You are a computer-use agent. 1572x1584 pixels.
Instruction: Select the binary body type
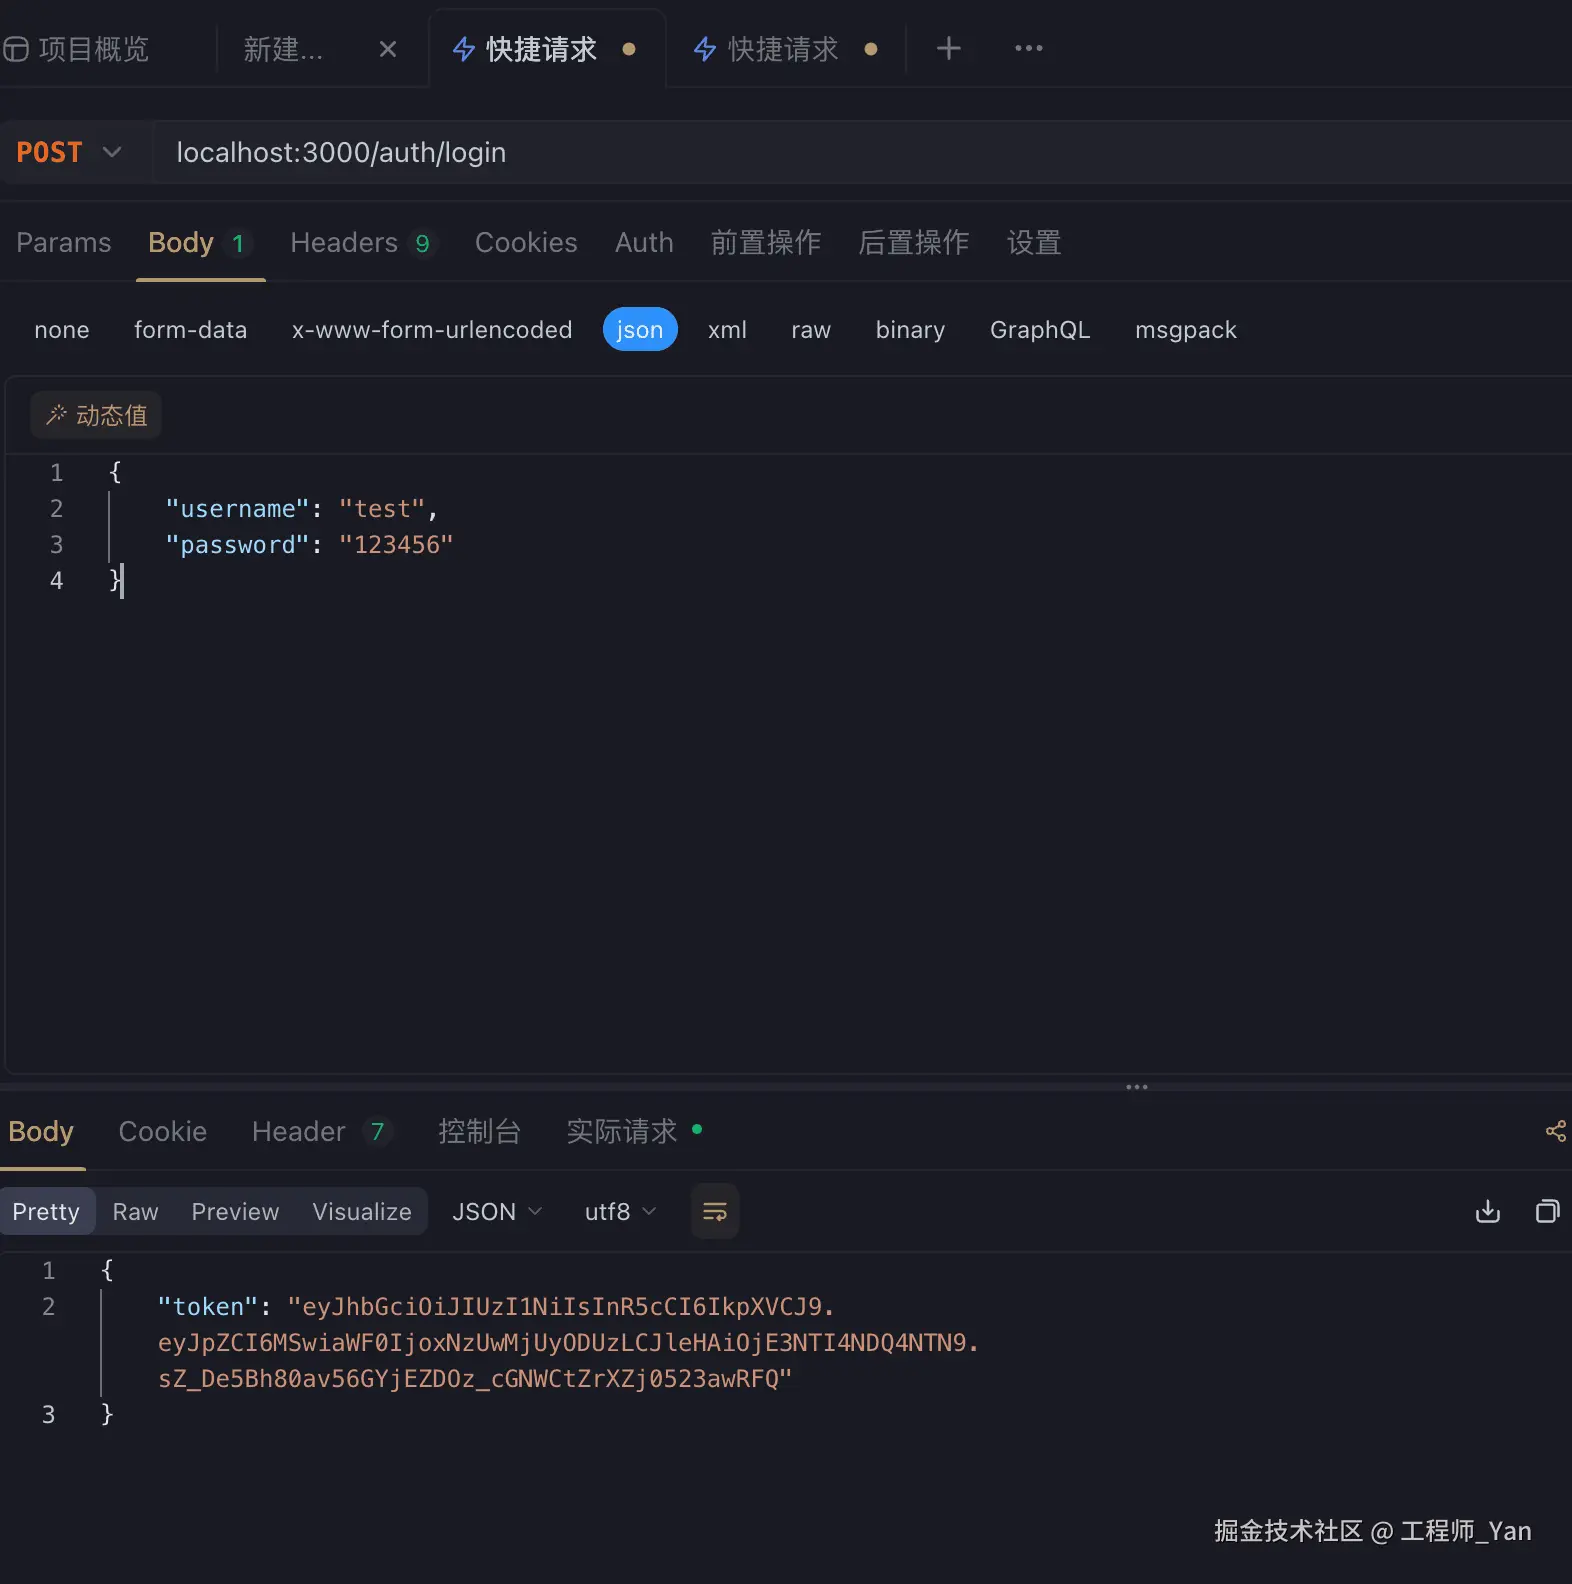(910, 330)
